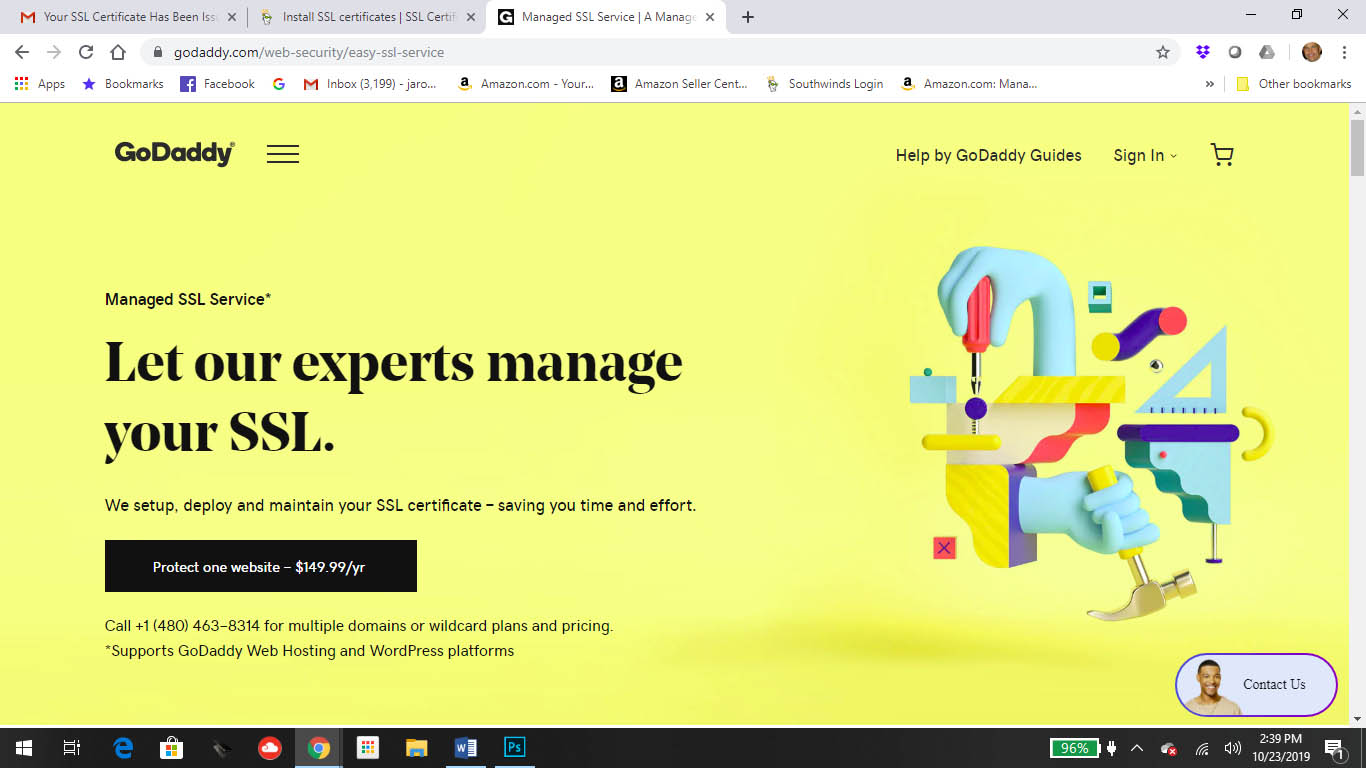Open the volume control in system tray
Viewport: 1366px width, 768px height.
pyautogui.click(x=1232, y=748)
